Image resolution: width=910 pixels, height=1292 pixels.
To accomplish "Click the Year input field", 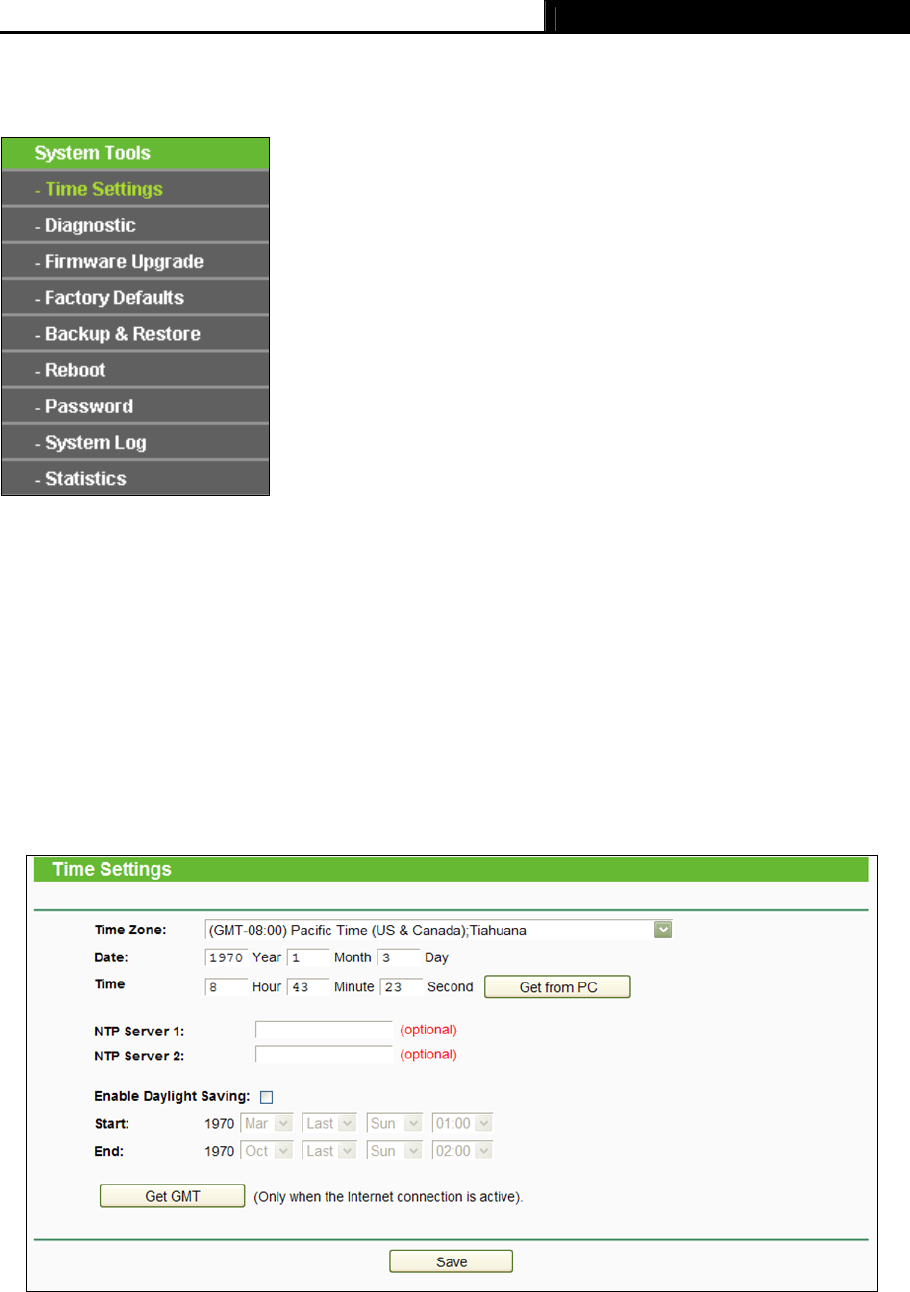I will (x=225, y=957).
